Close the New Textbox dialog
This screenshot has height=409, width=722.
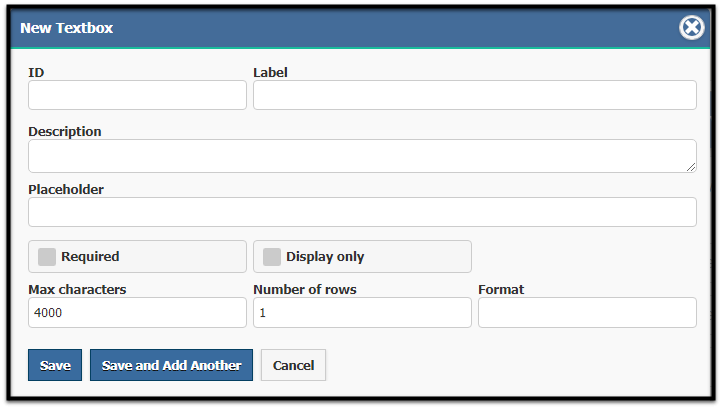point(691,28)
